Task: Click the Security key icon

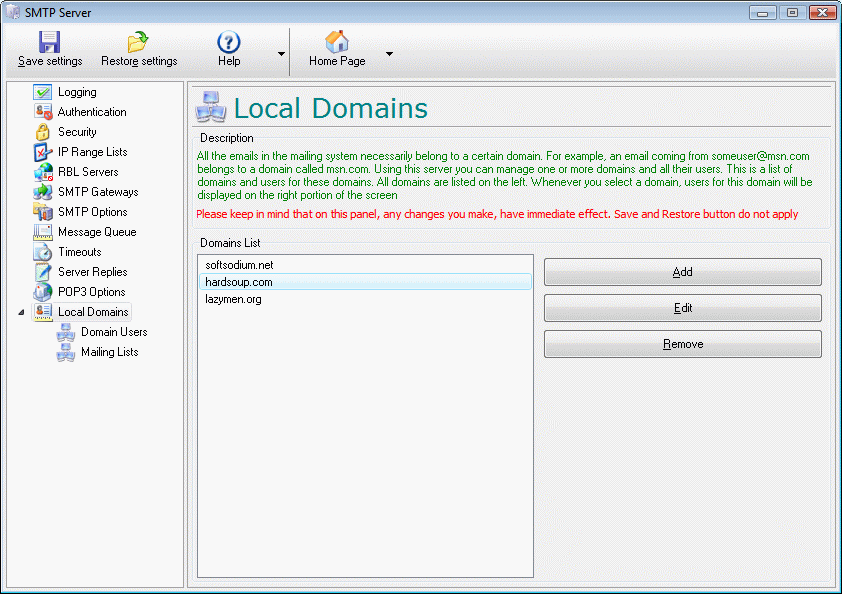Action: click(x=43, y=131)
